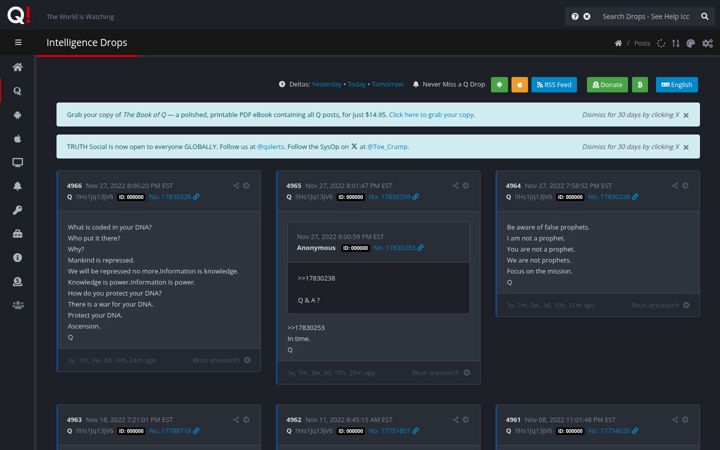Open the toolbox icon in the sidebar

pos(17,234)
